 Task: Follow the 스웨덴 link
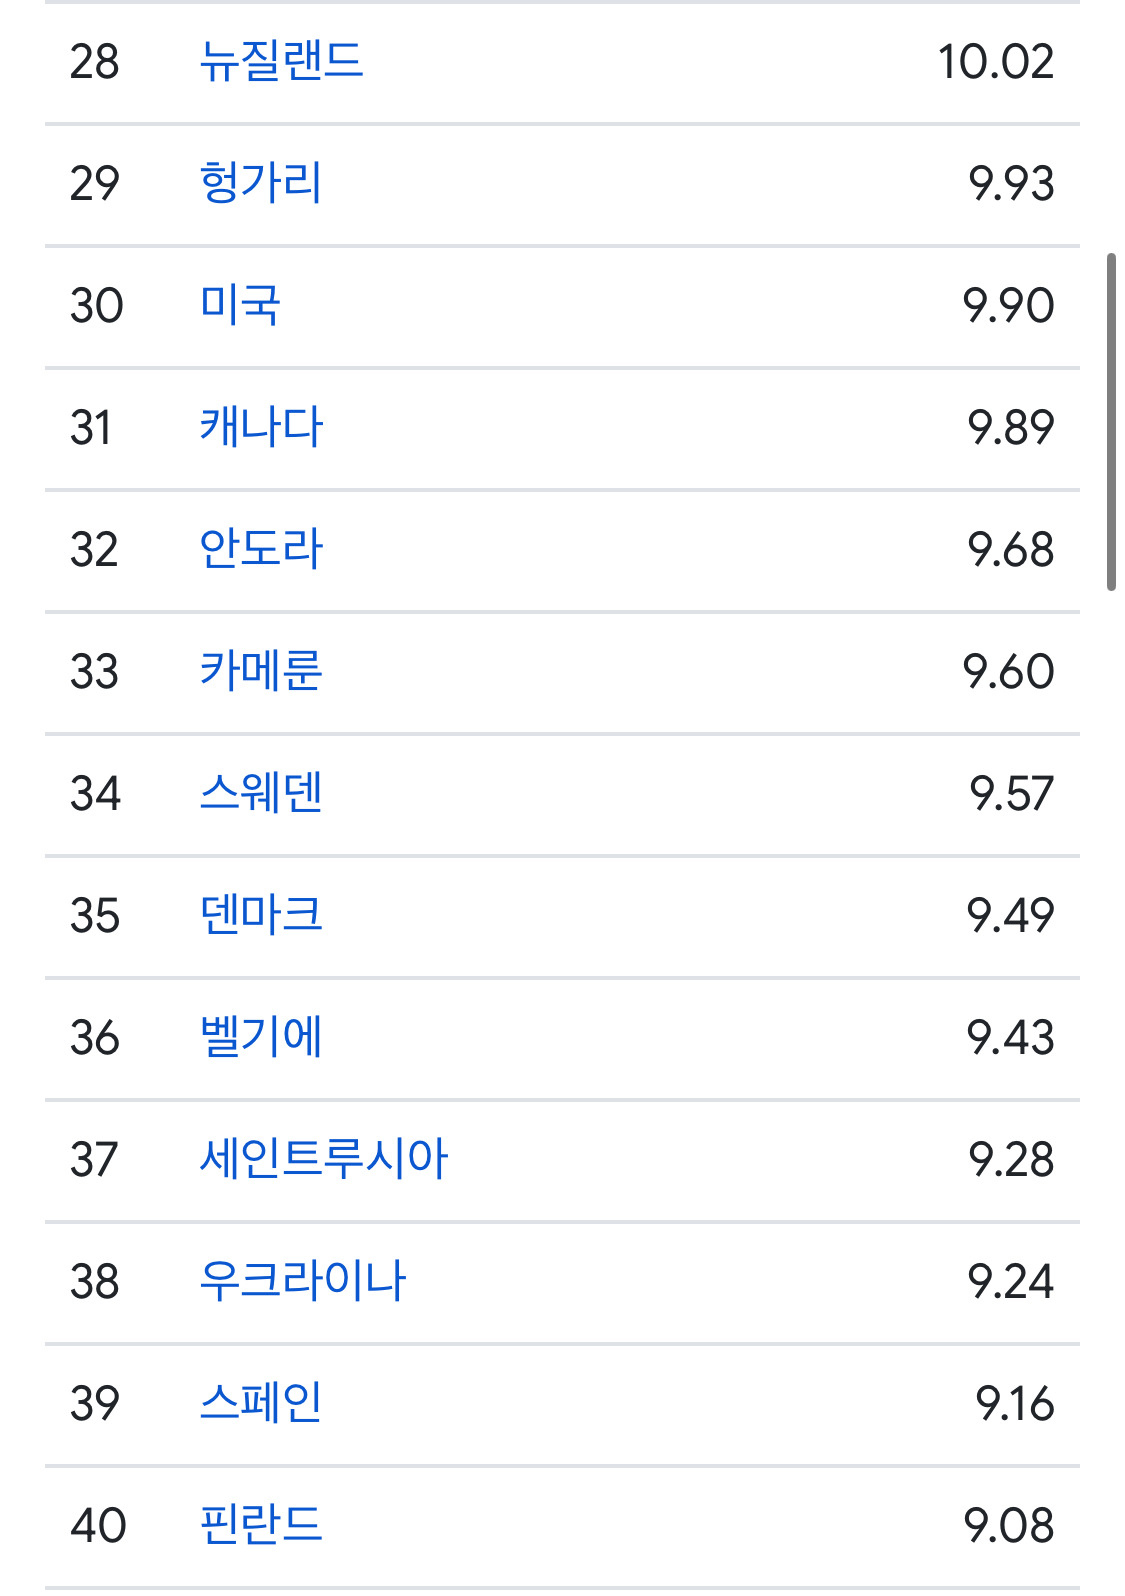pos(261,793)
